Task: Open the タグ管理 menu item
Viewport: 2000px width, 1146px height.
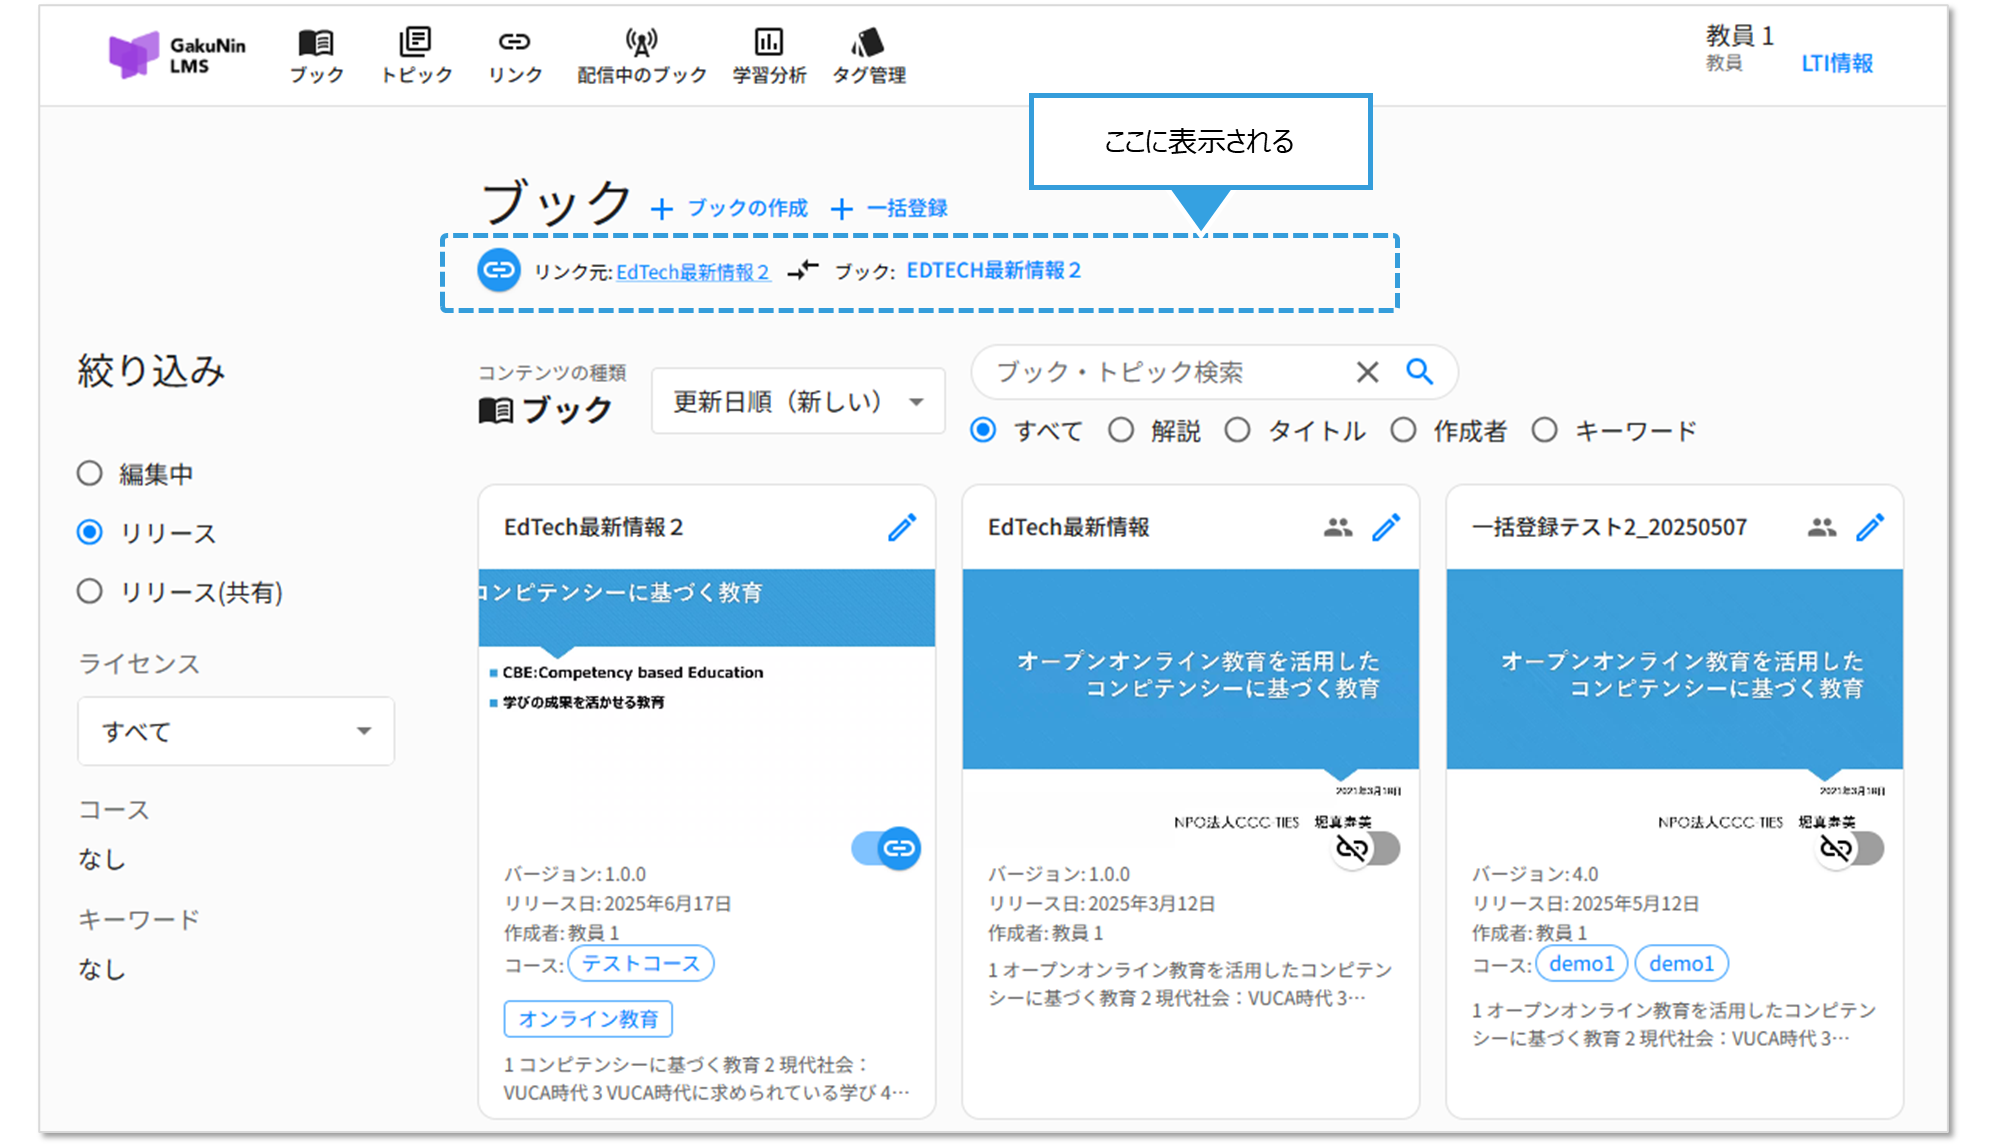Action: pos(869,55)
